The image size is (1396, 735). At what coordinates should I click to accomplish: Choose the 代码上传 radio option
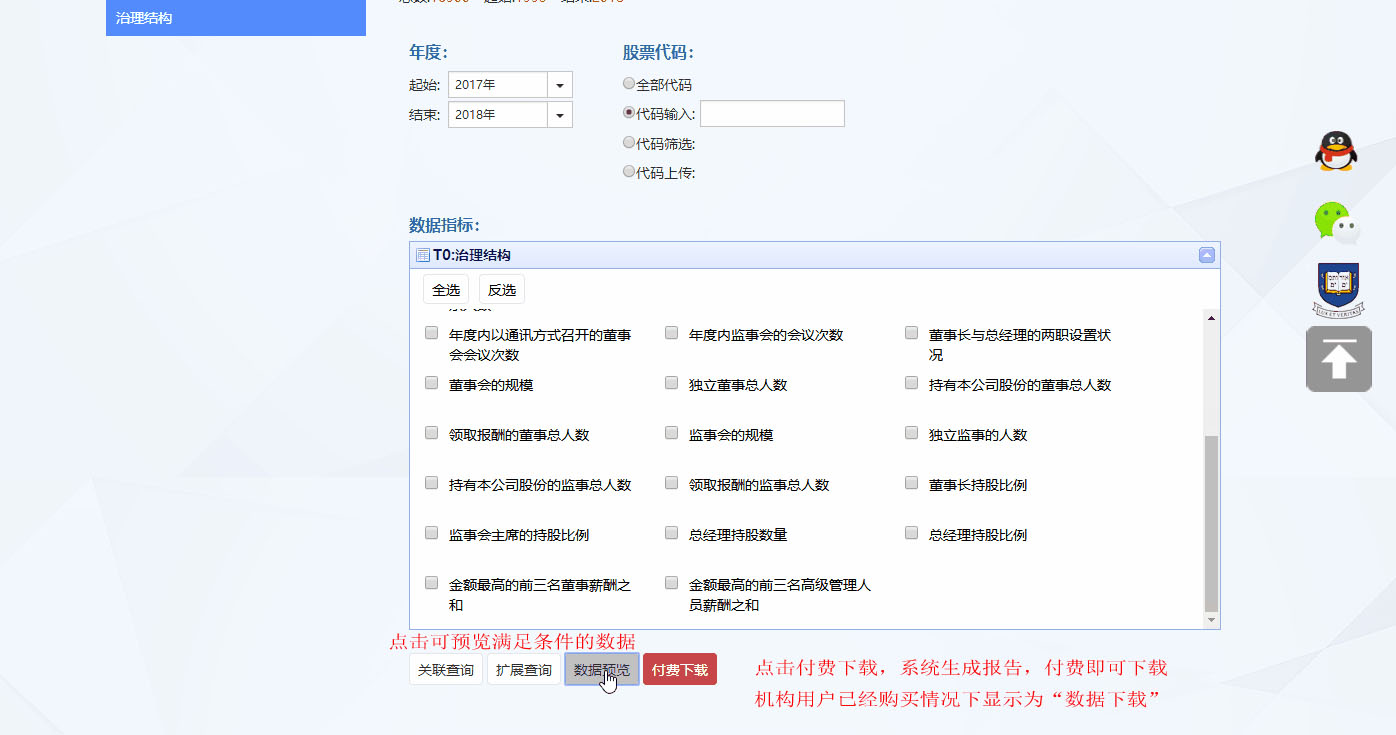pyautogui.click(x=629, y=172)
